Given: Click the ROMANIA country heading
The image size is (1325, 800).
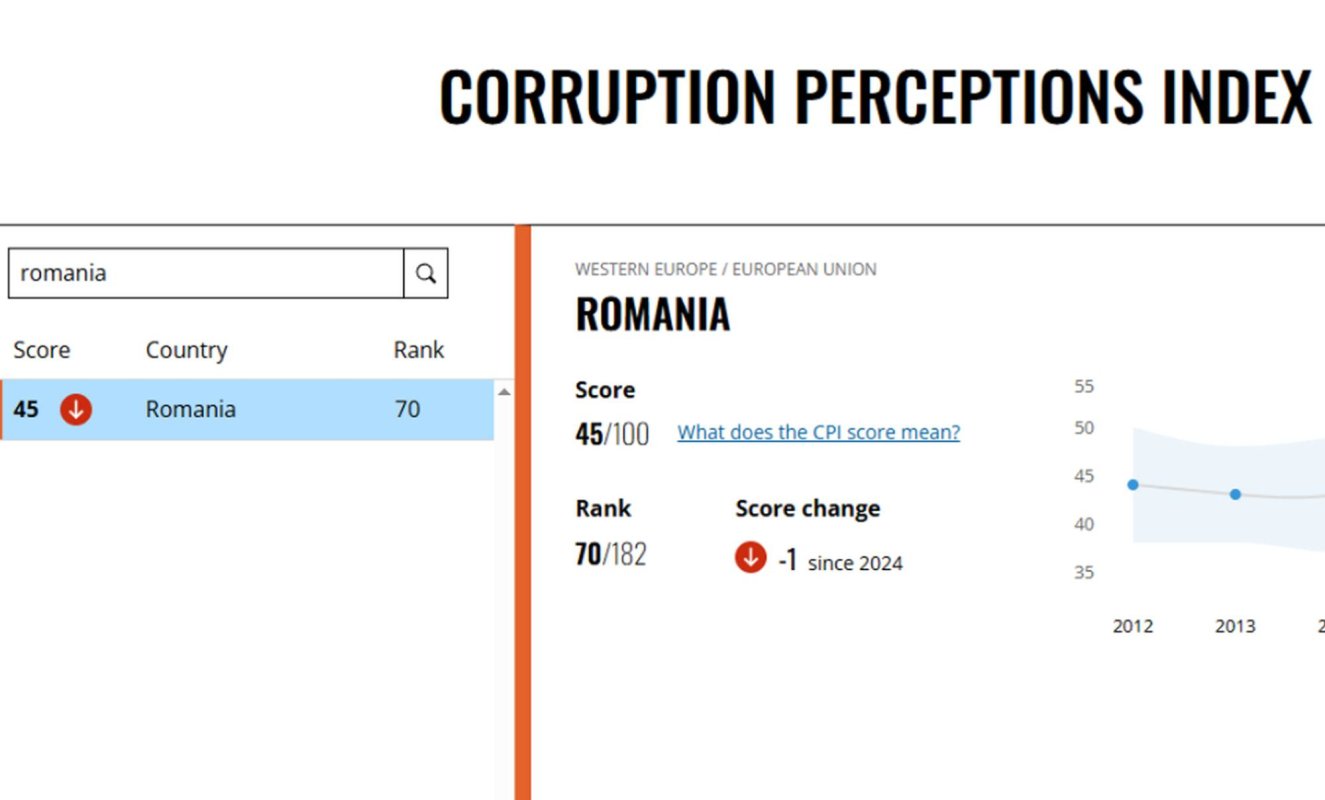Looking at the screenshot, I should point(653,315).
